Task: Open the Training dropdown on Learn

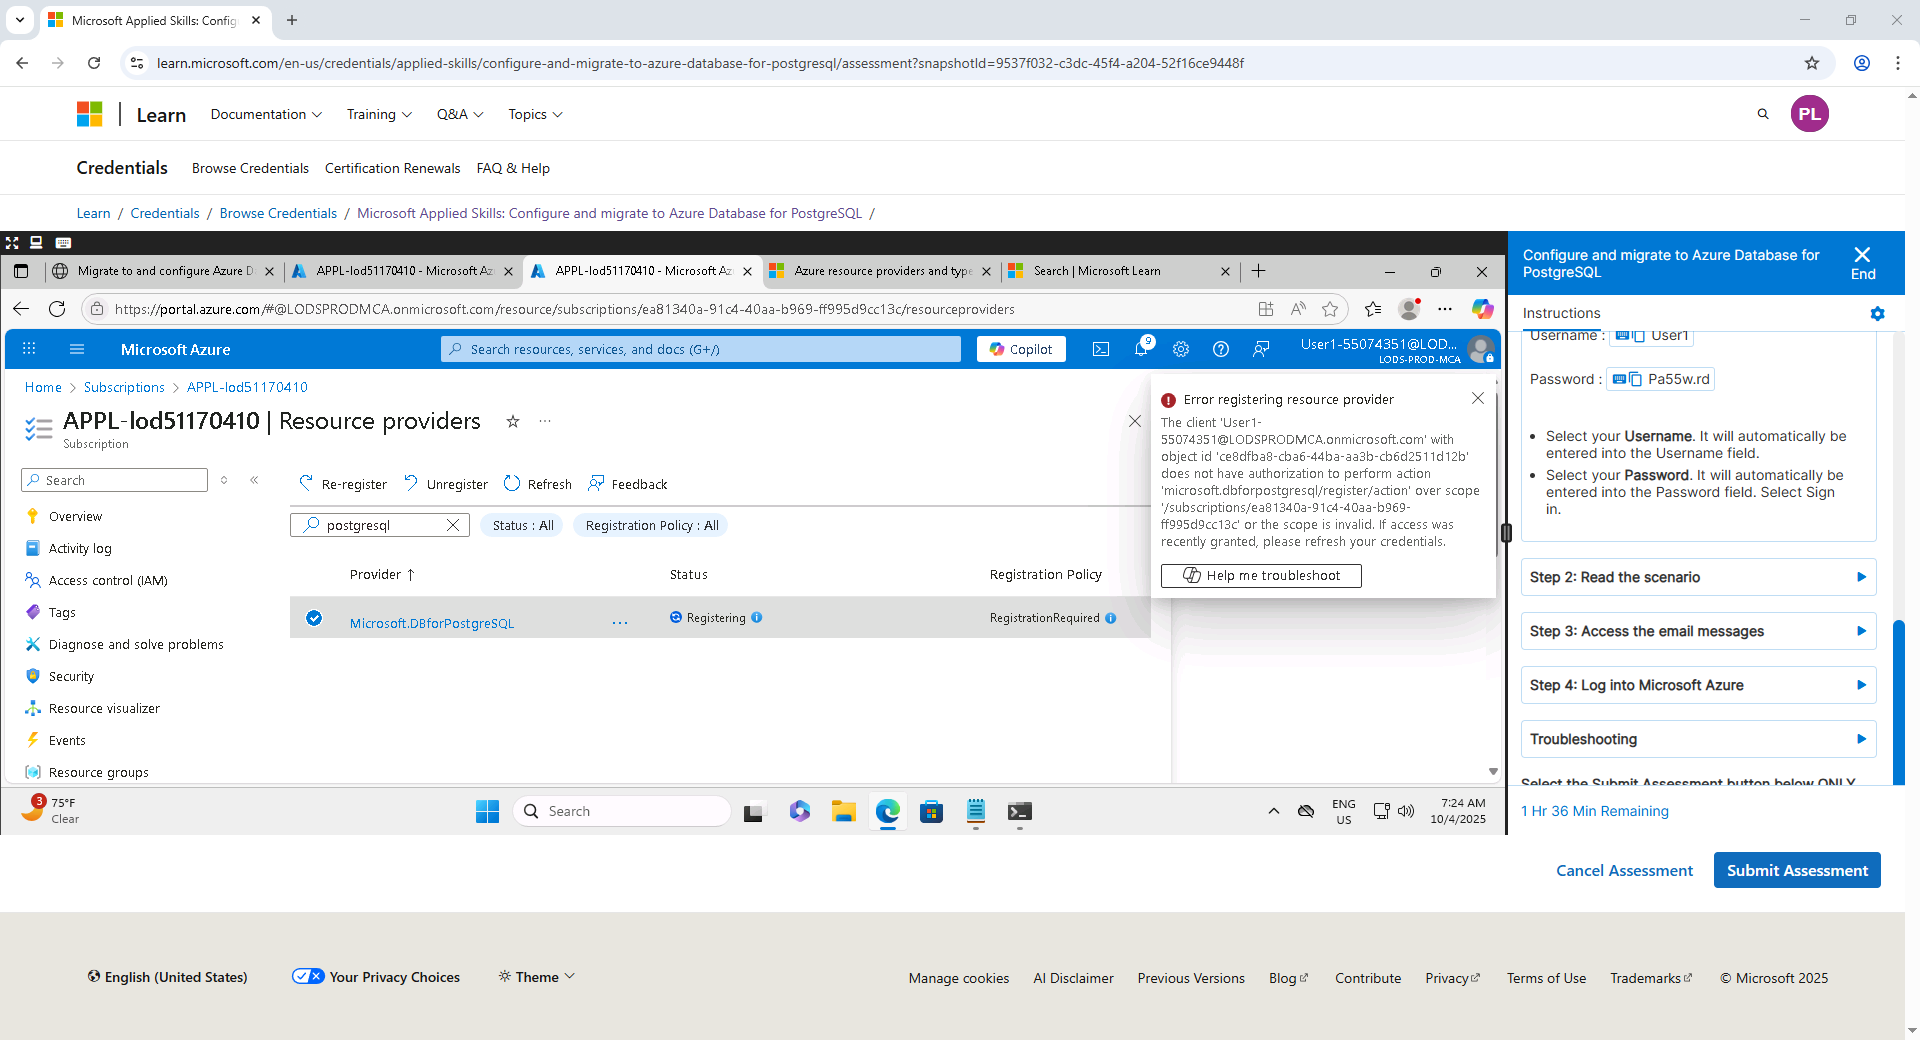Action: pos(379,114)
